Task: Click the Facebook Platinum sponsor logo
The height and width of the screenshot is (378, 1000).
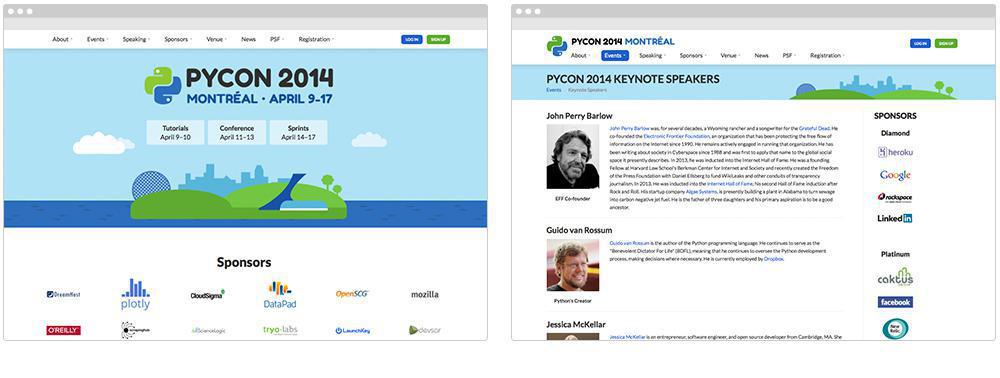Action: (x=895, y=302)
